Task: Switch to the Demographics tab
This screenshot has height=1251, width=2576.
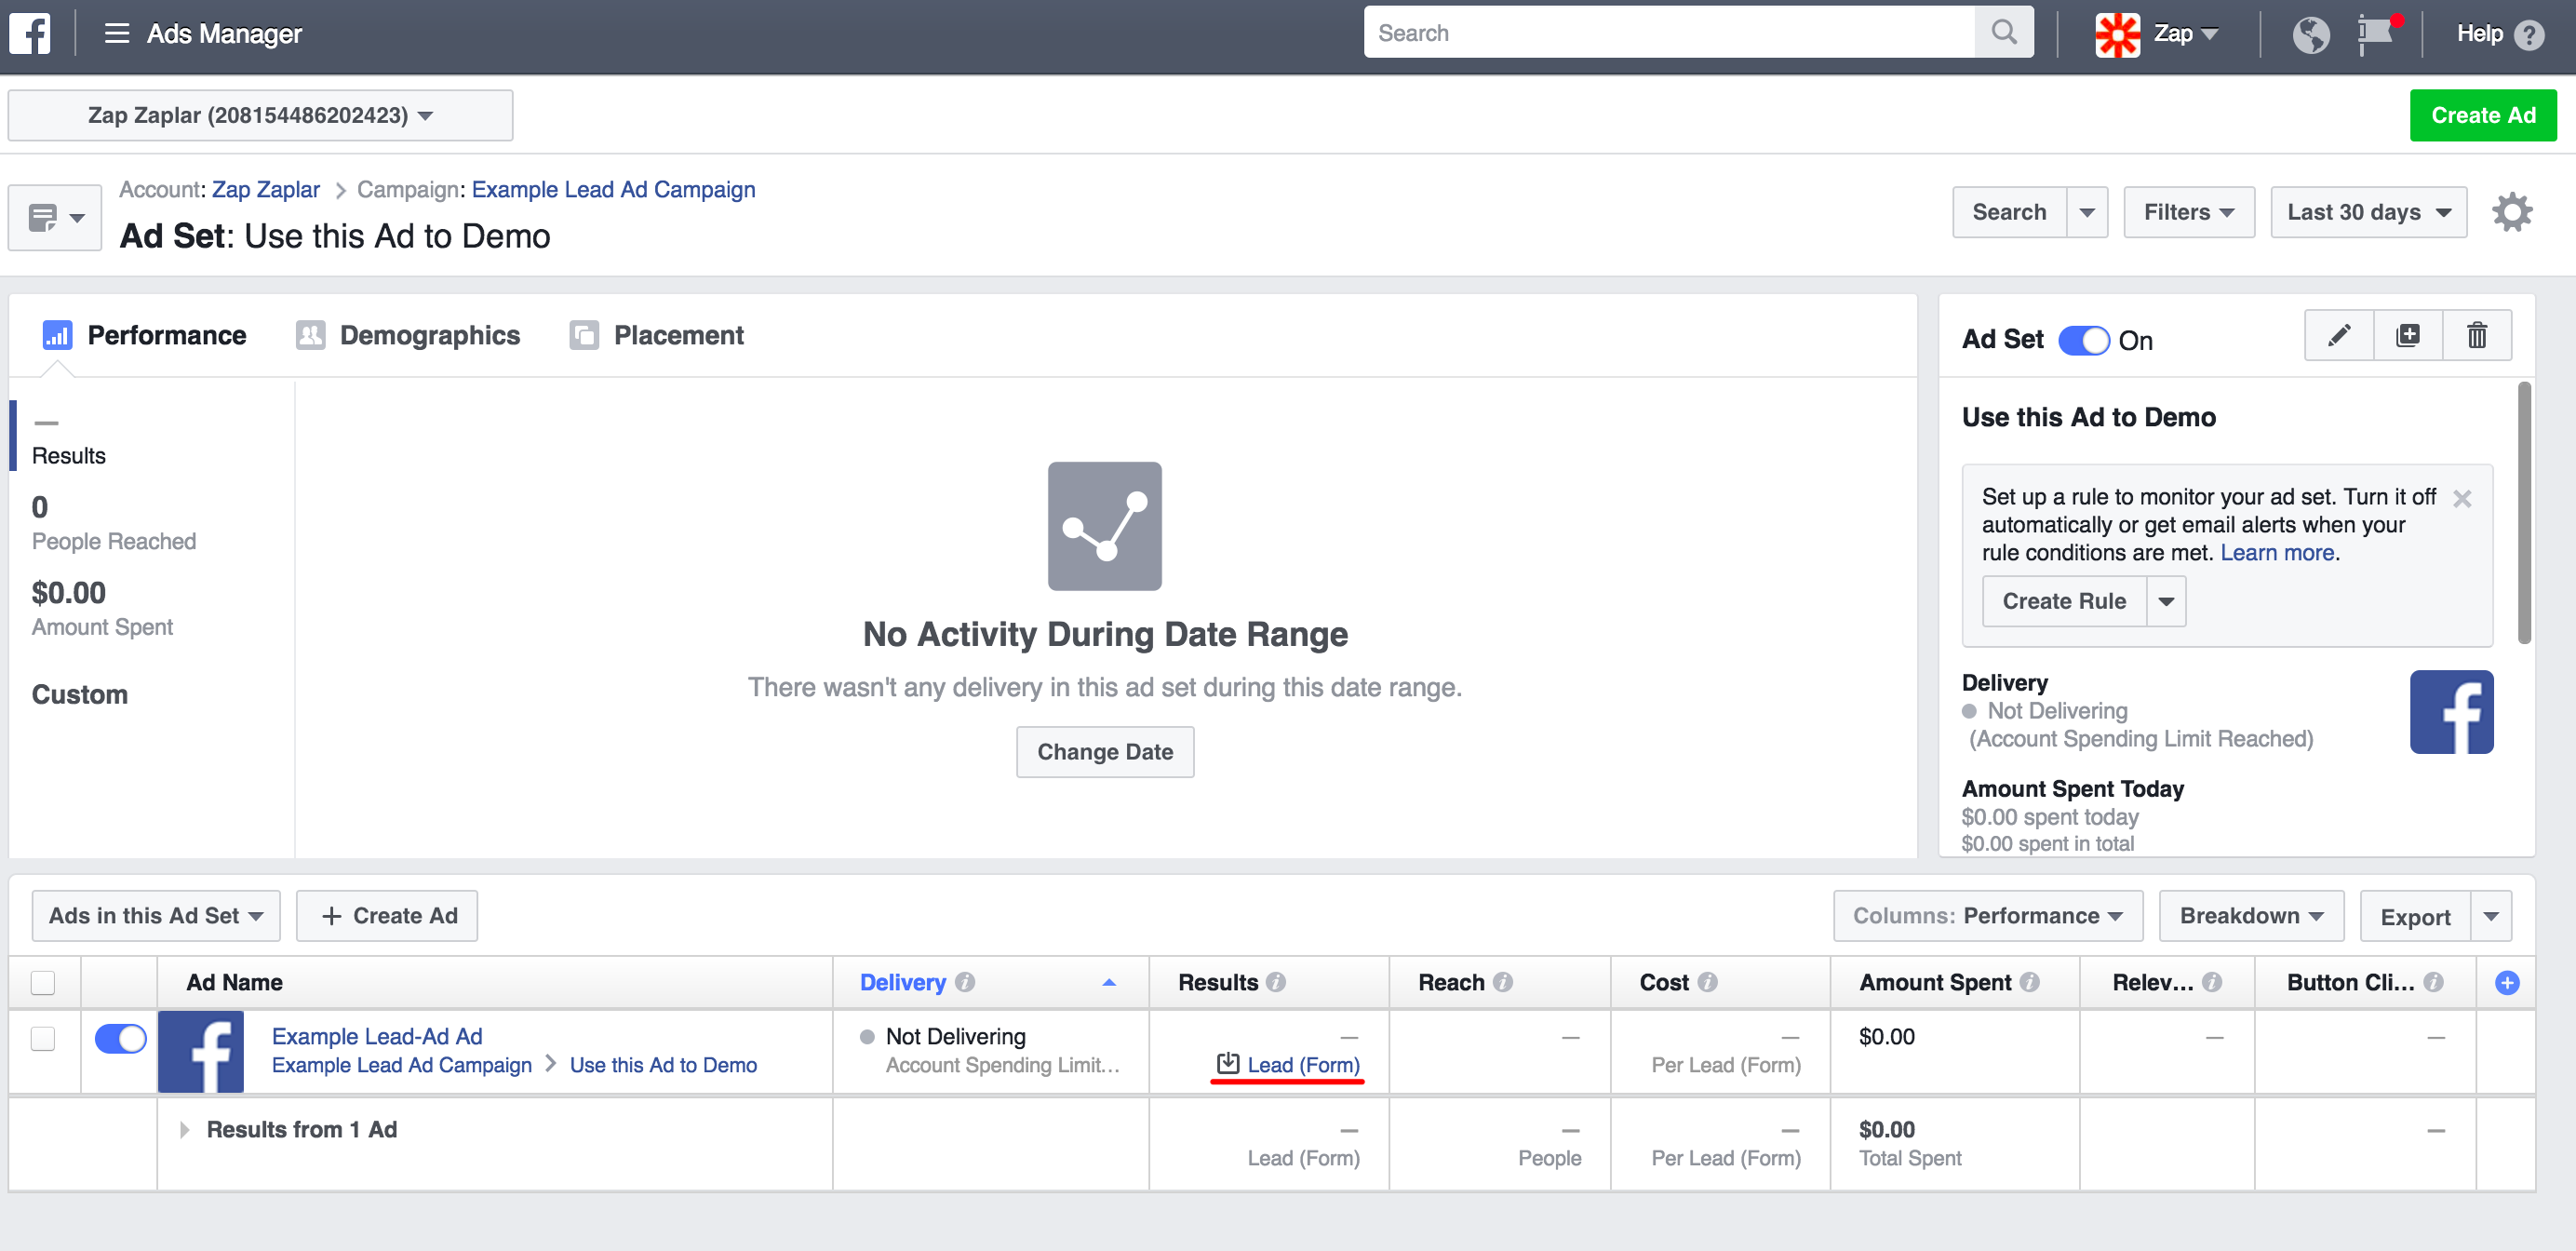Action: click(408, 335)
